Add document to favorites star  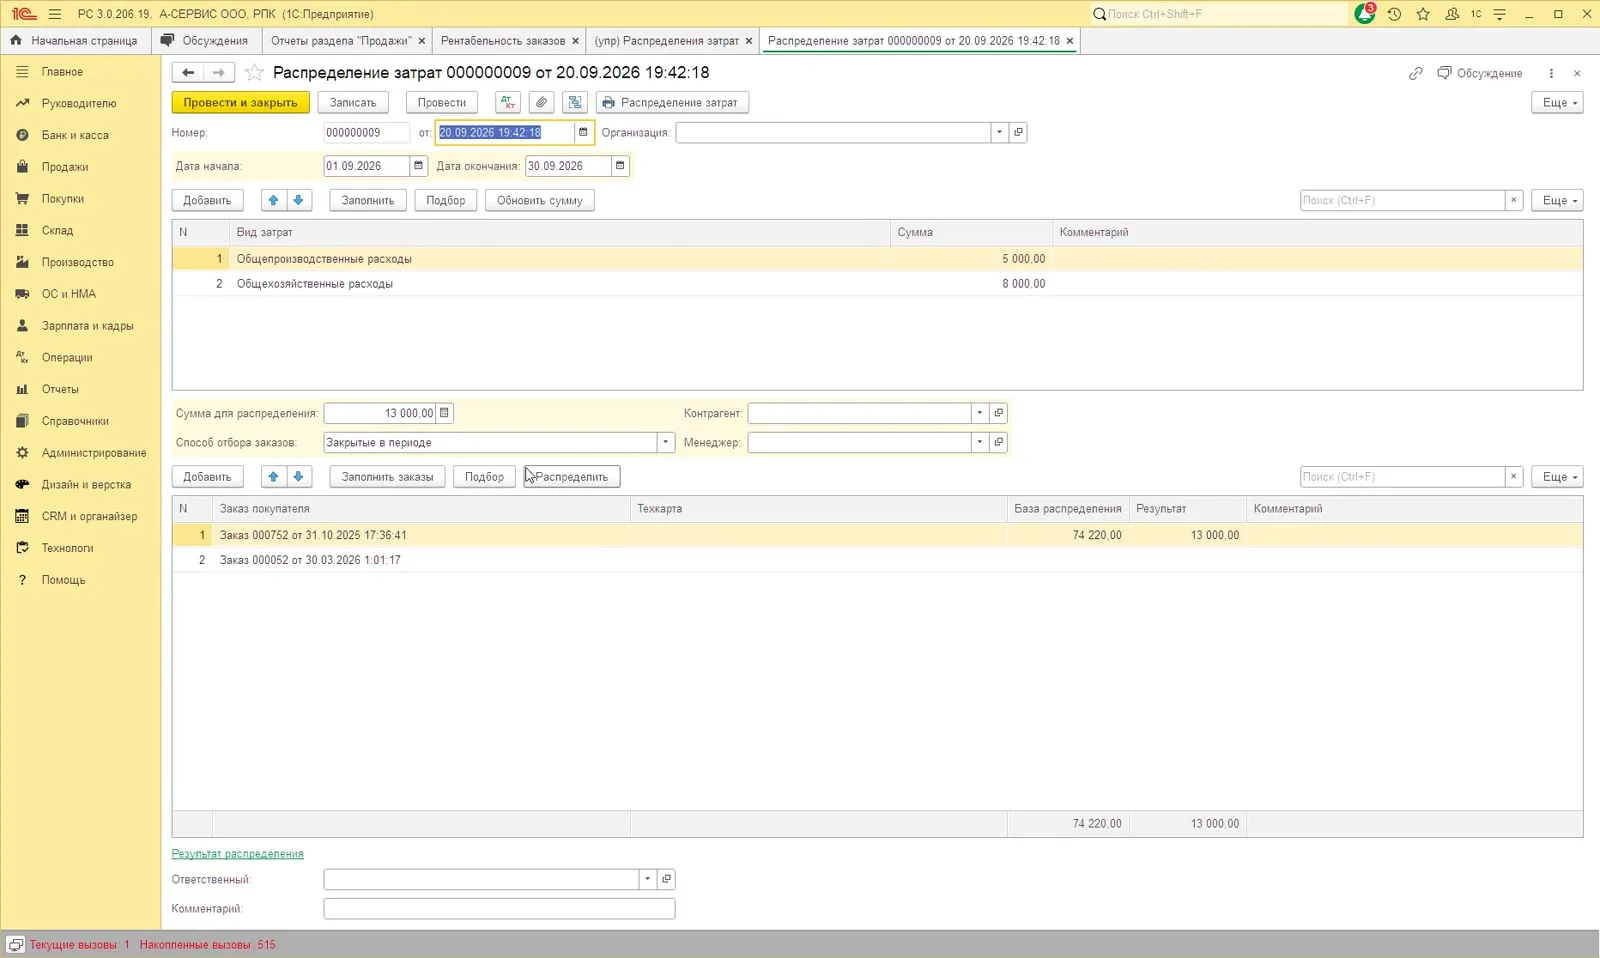pyautogui.click(x=255, y=72)
